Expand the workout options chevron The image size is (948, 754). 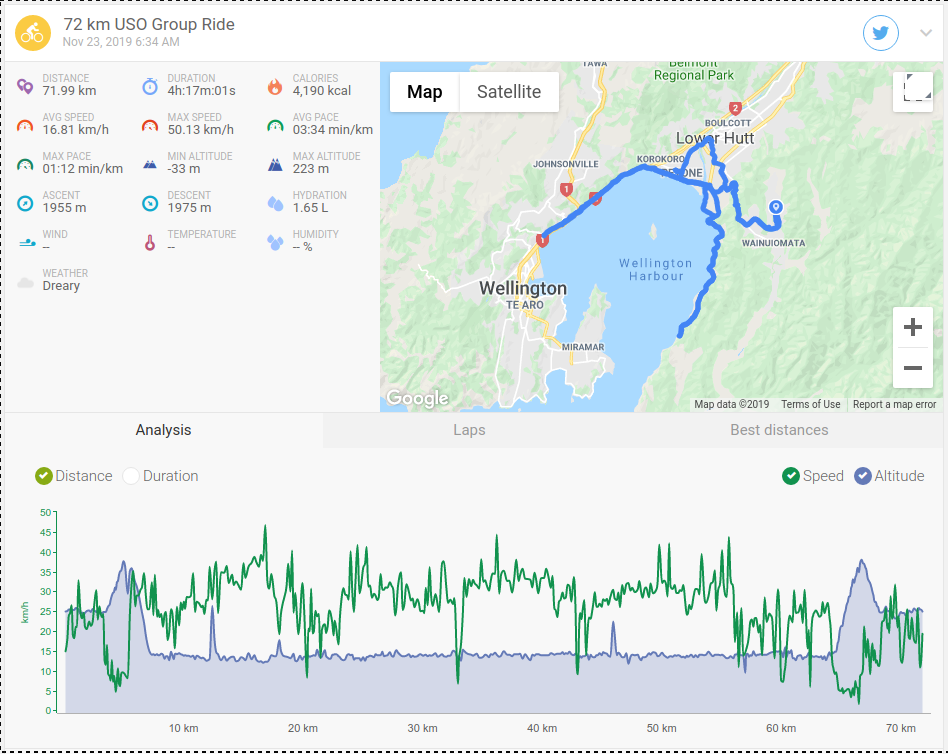926,33
